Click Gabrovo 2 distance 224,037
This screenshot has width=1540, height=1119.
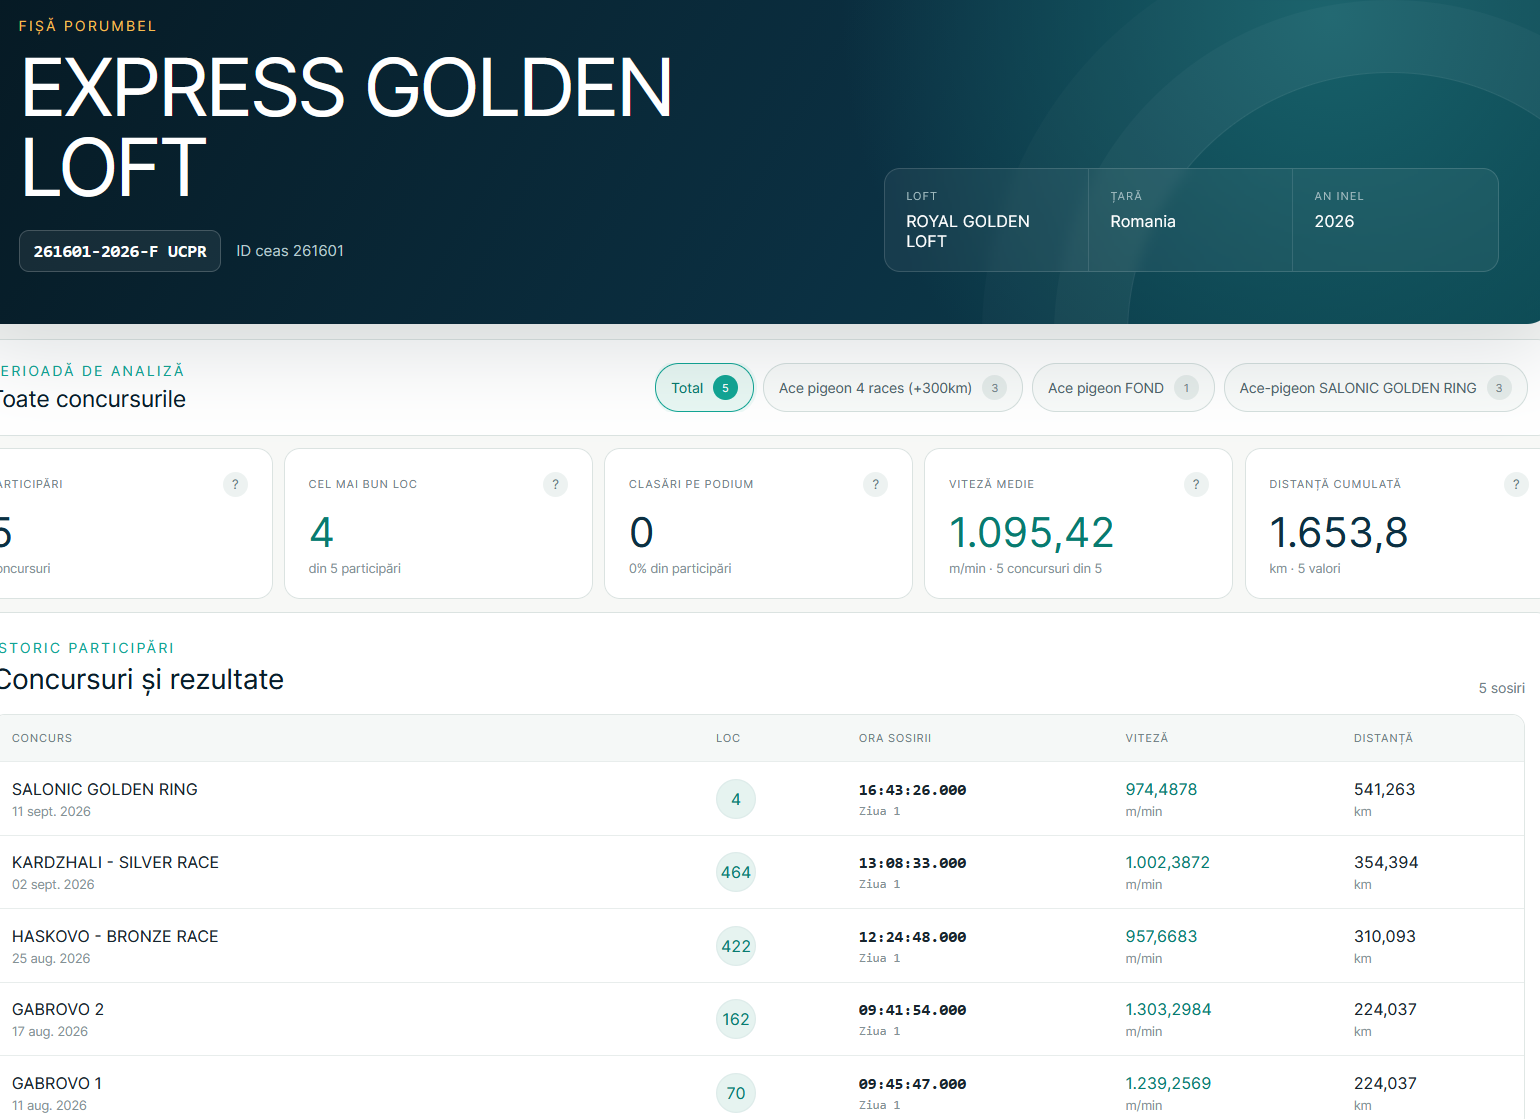coord(1385,1009)
